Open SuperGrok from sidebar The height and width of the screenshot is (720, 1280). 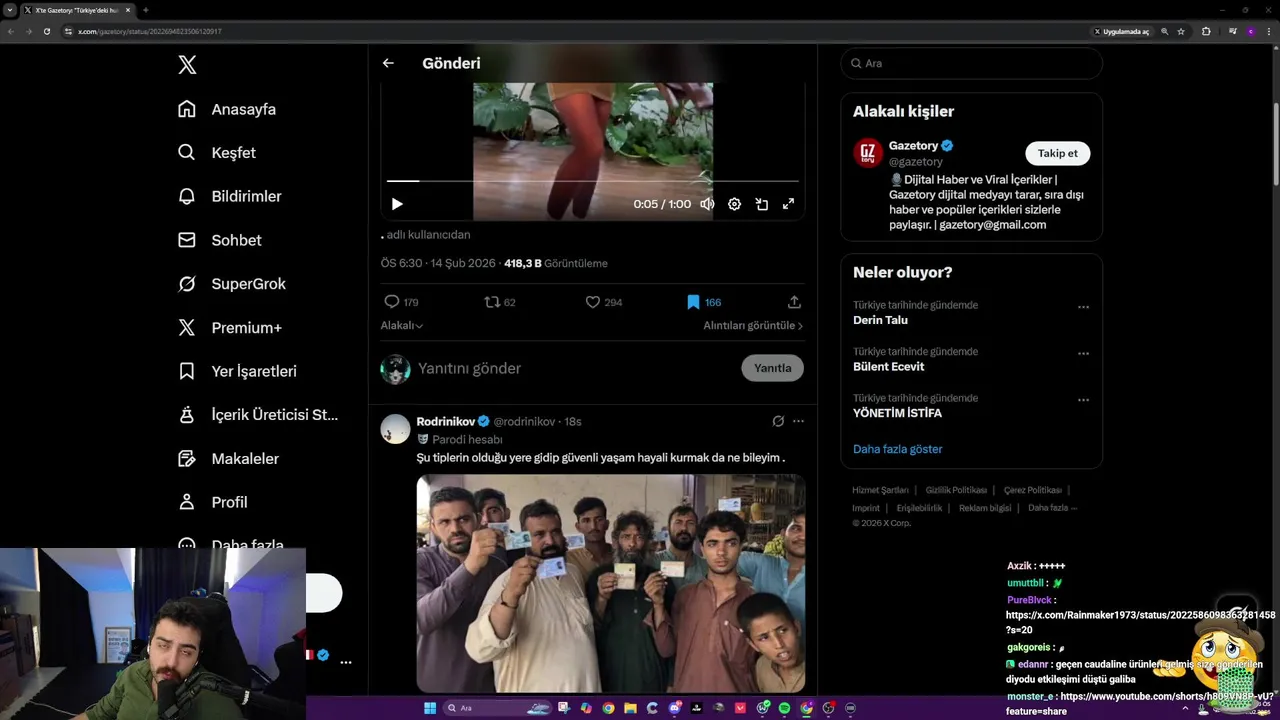point(232,284)
